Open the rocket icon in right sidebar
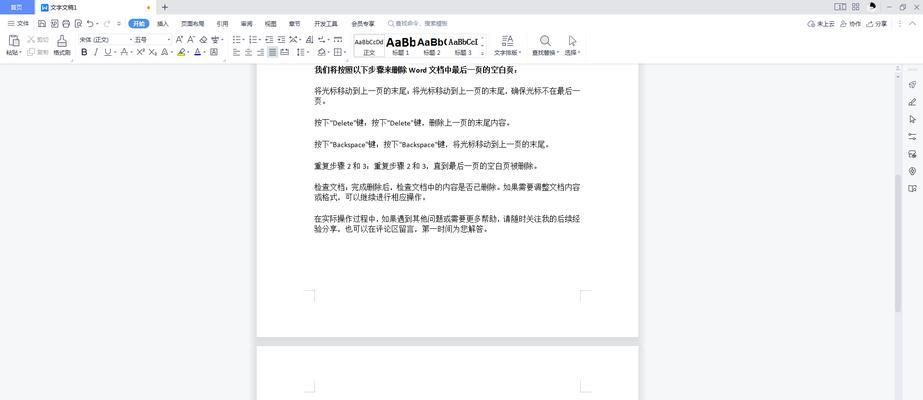This screenshot has height=400, width=923. click(912, 85)
